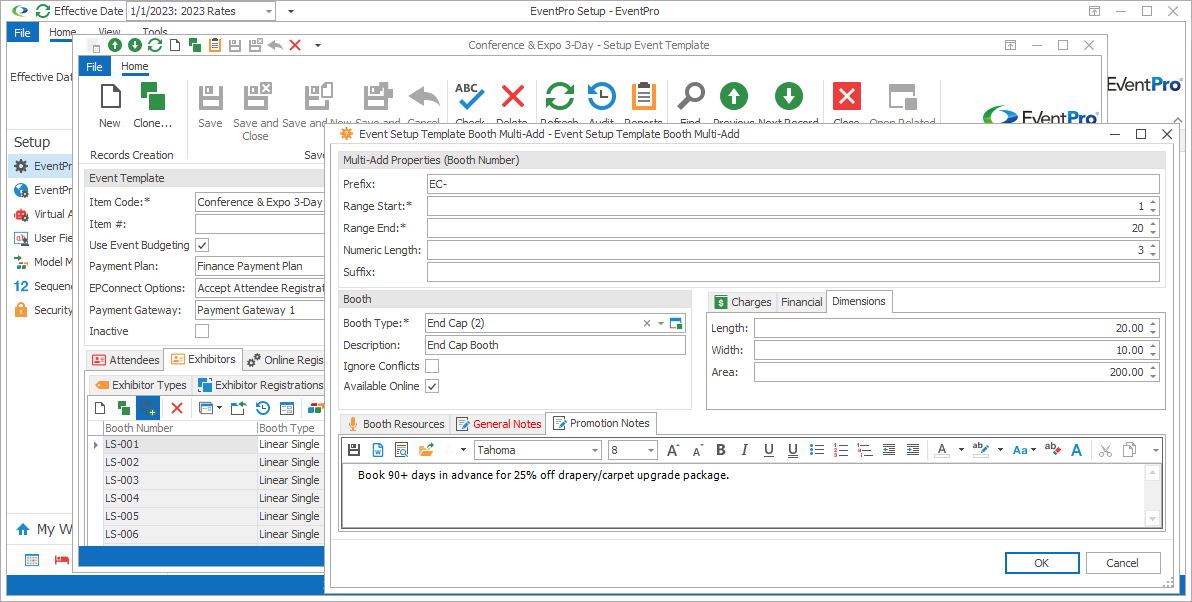Grow font size in notes toolbar
1192x602 pixels.
(x=673, y=450)
